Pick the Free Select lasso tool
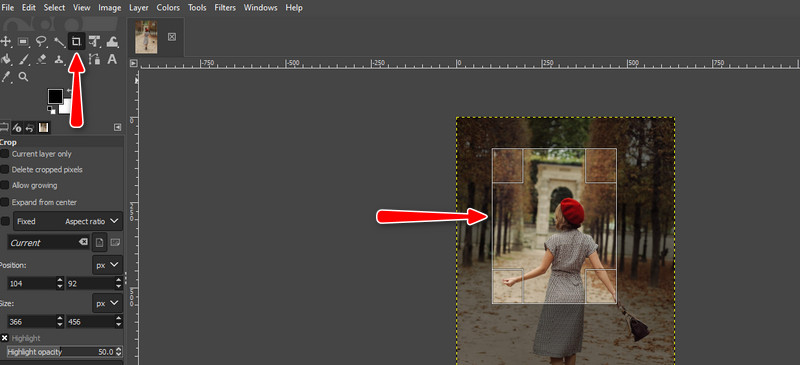The height and width of the screenshot is (365, 800). point(41,42)
